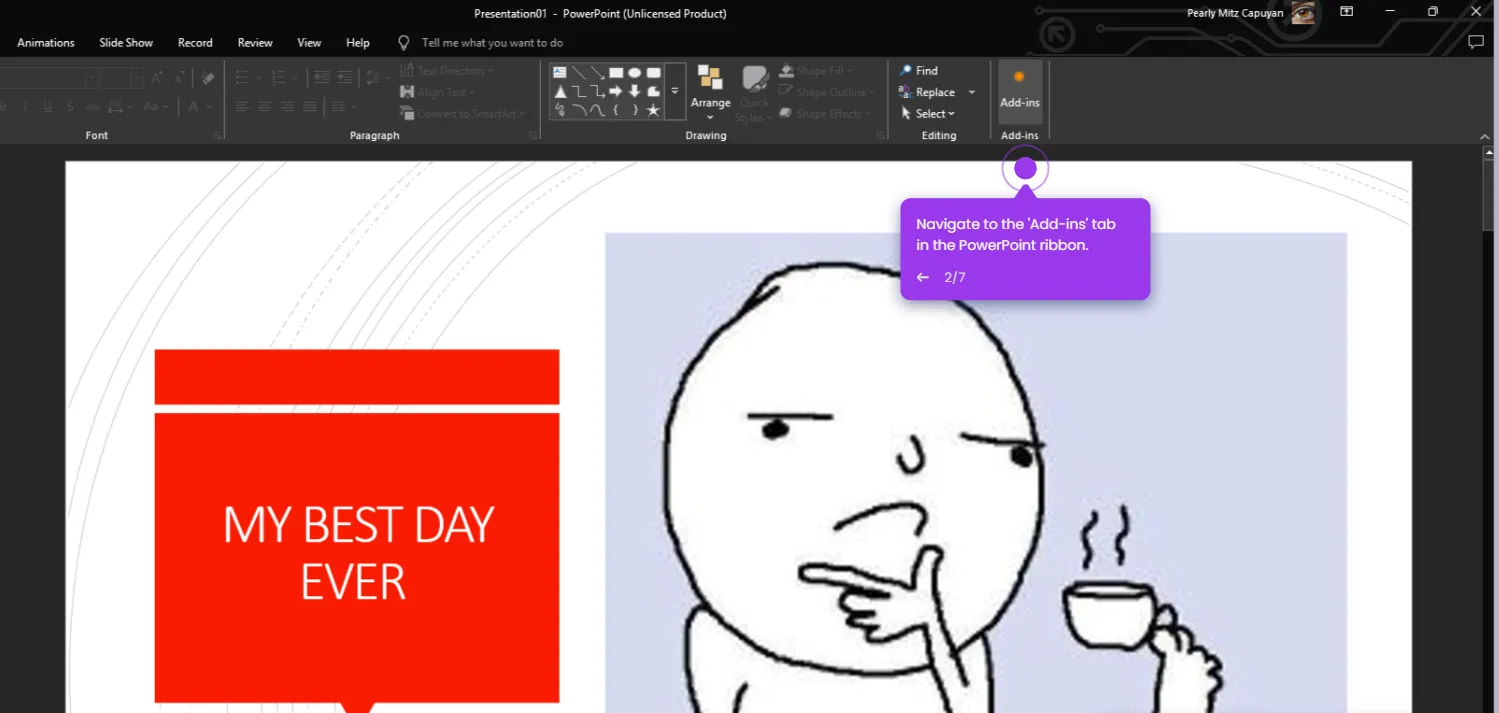Open the Font Color dropdown
The height and width of the screenshot is (713, 1499).
209,106
